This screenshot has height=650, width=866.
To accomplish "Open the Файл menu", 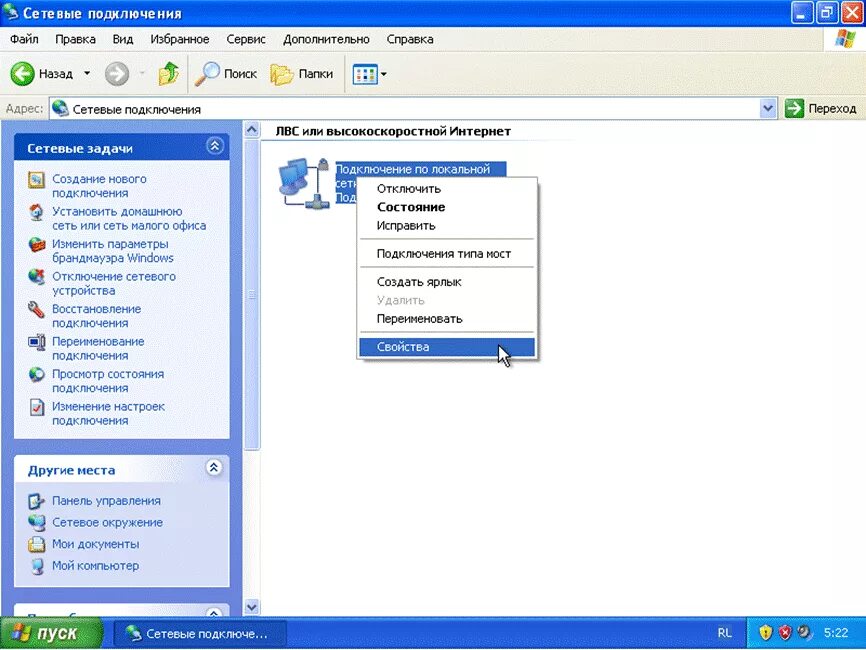I will (24, 39).
